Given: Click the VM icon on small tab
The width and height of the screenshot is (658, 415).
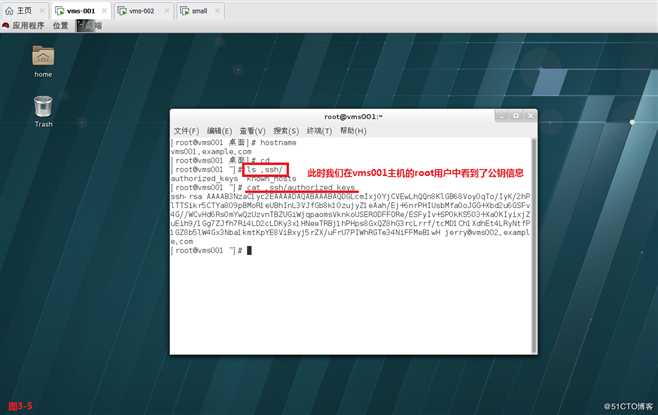Looking at the screenshot, I should click(x=185, y=11).
